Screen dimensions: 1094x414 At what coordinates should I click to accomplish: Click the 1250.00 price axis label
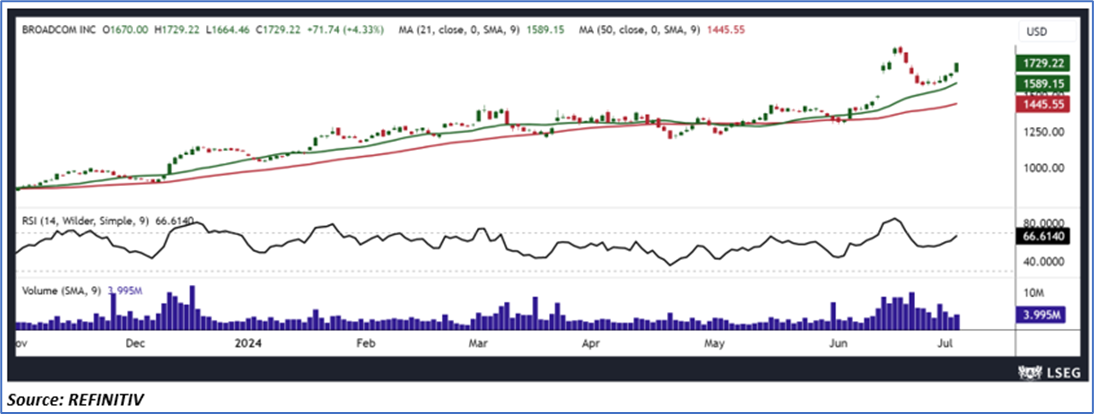[1044, 132]
